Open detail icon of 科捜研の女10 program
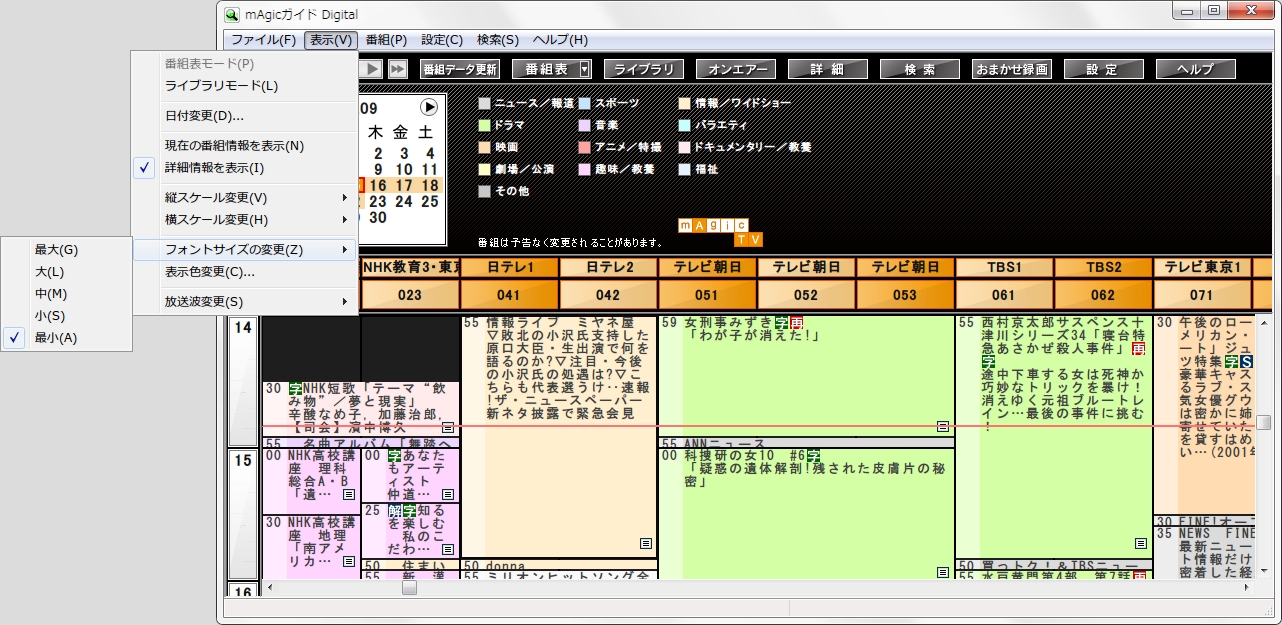The image size is (1282, 625). 942,573
